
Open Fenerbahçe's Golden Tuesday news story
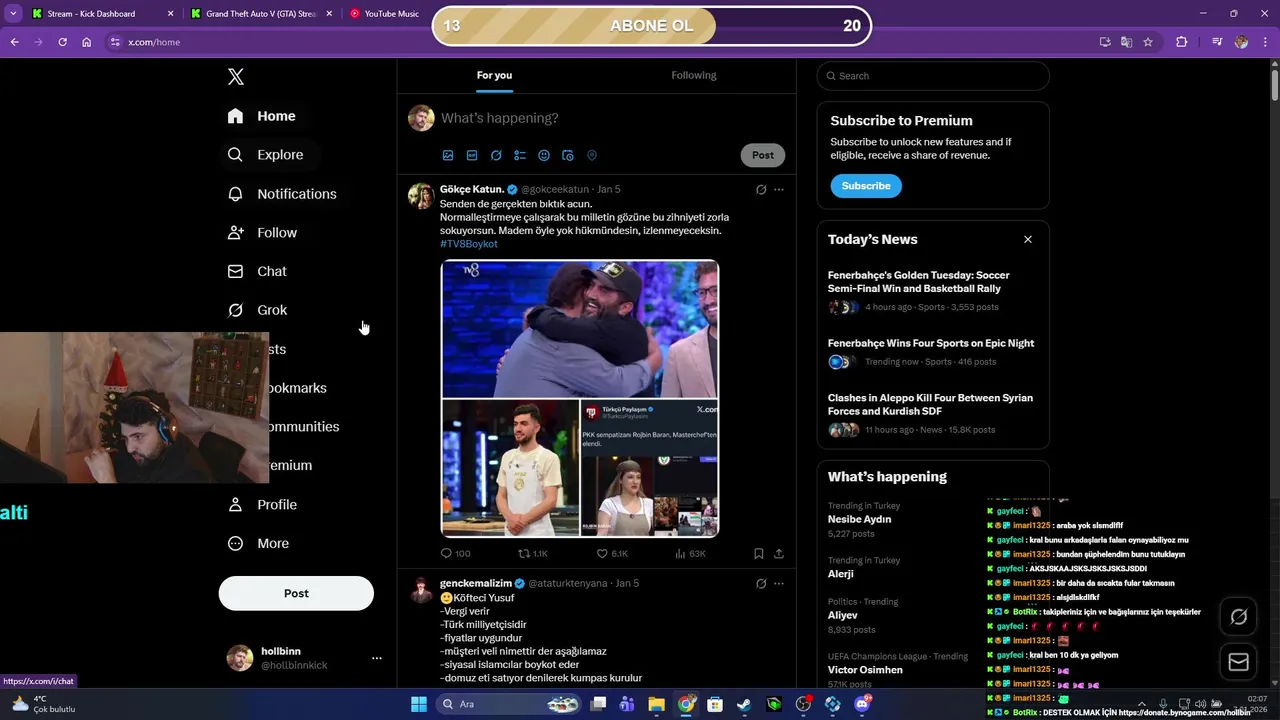point(933,291)
